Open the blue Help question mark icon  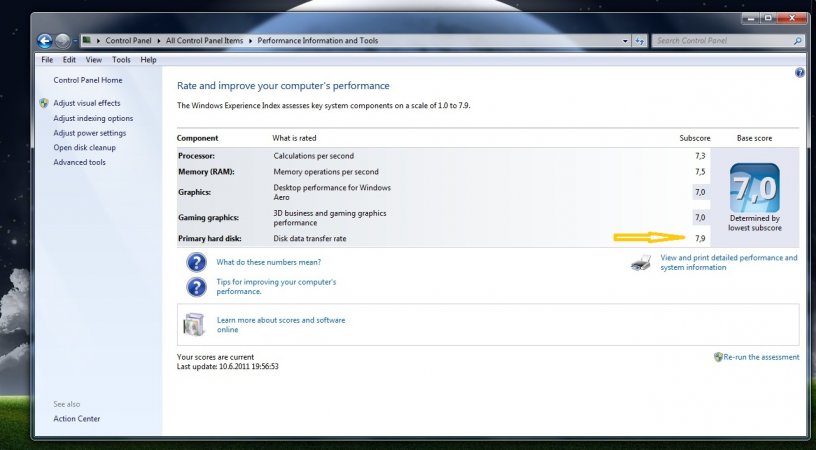800,73
